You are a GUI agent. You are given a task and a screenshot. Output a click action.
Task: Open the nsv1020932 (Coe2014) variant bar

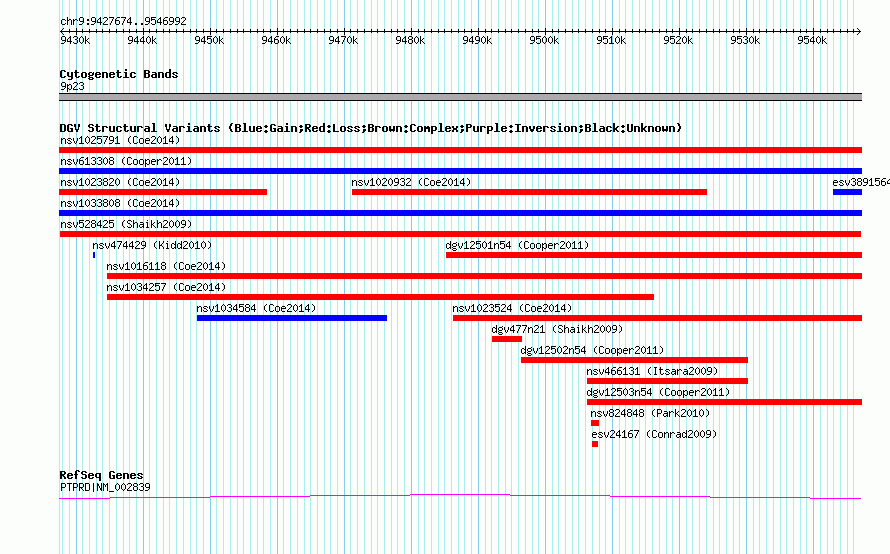click(529, 192)
